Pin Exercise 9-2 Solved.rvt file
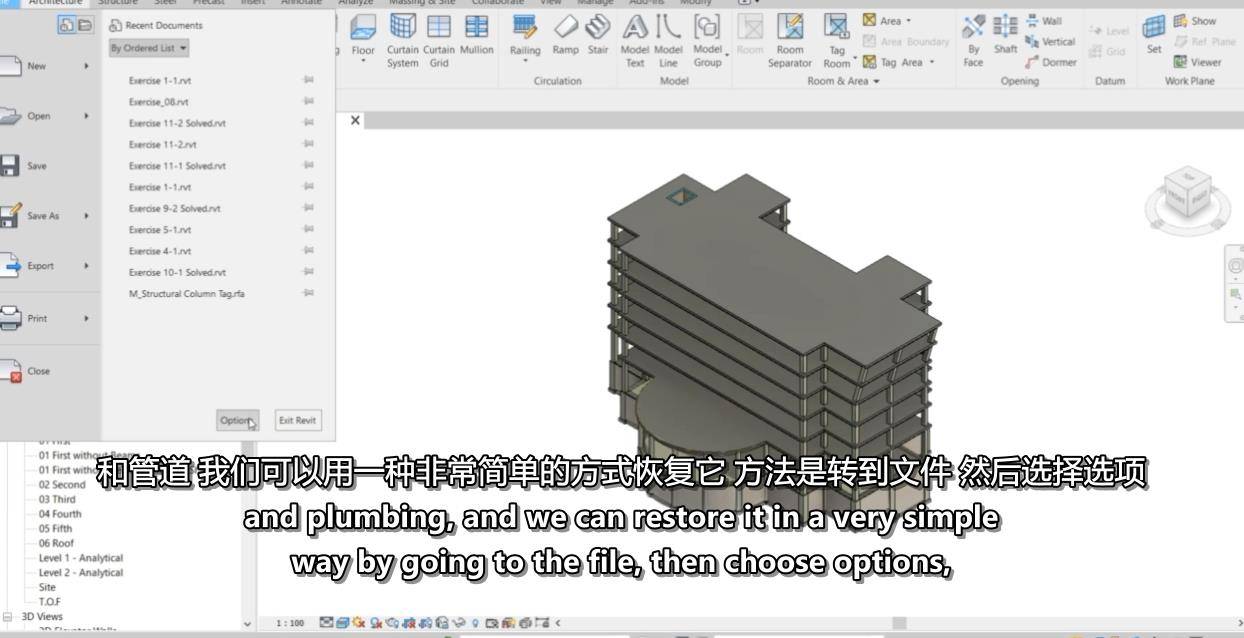 coord(308,208)
